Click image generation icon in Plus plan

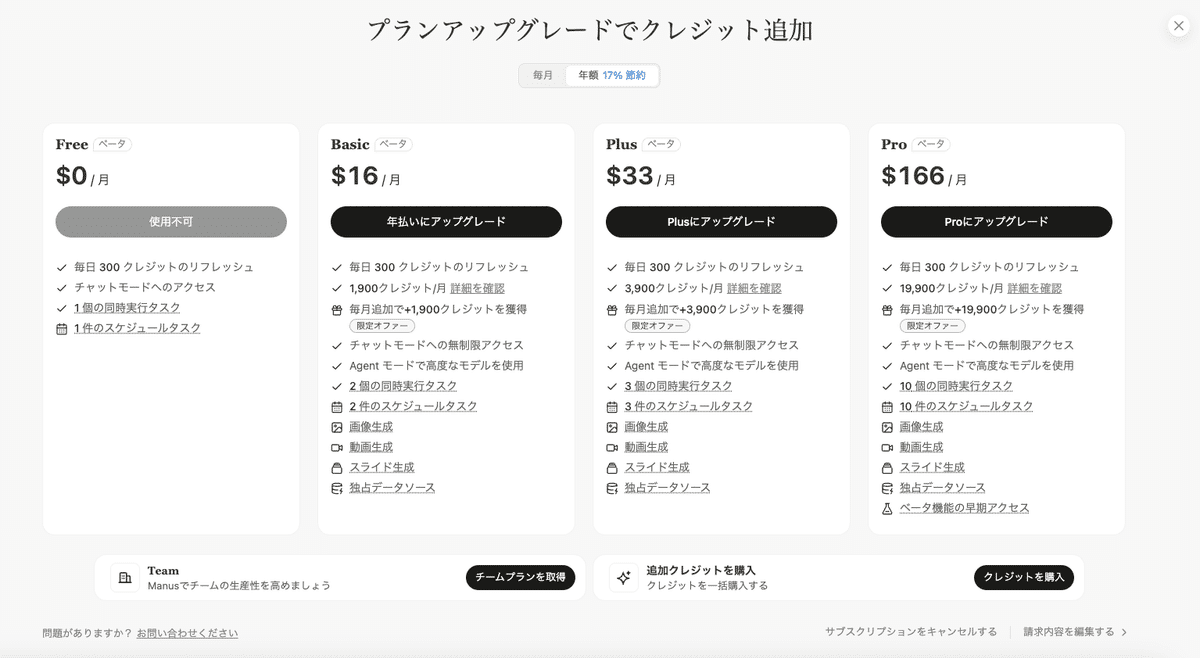click(612, 427)
